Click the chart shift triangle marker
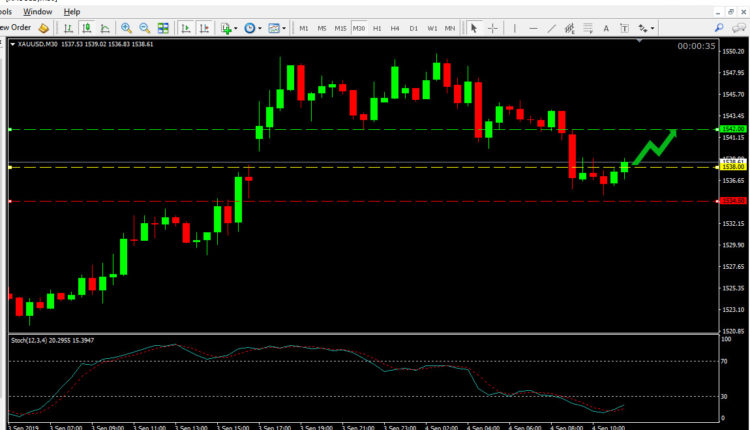 [640, 41]
